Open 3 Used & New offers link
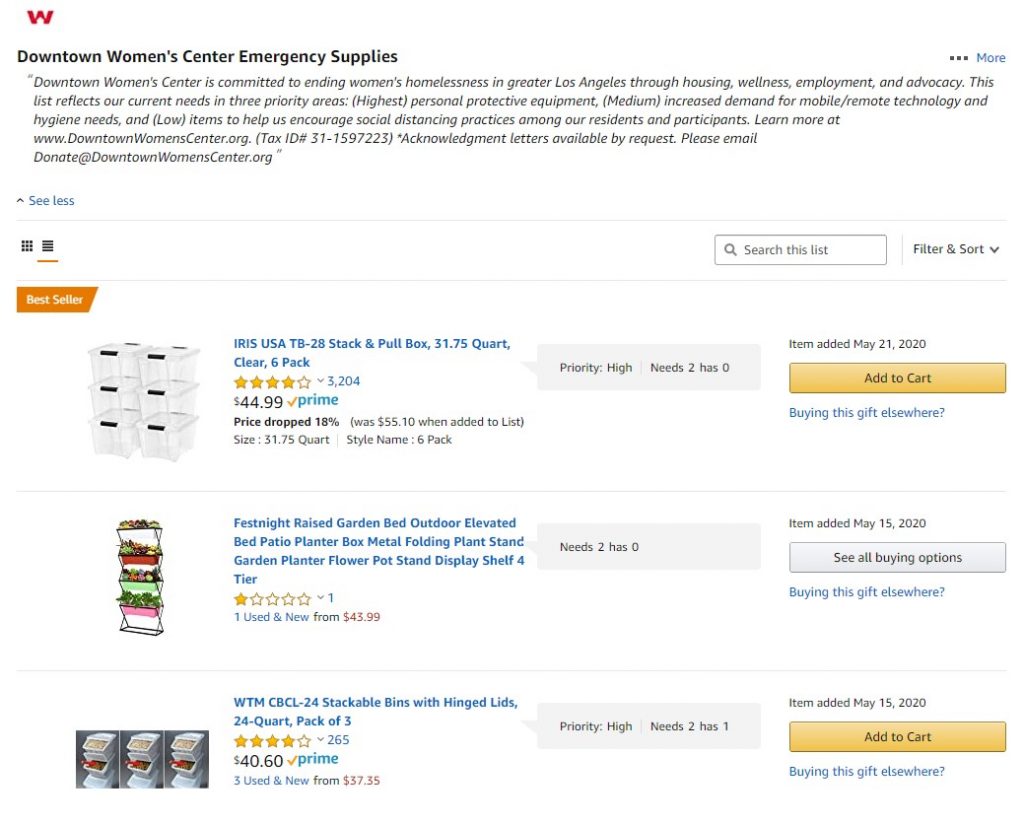This screenshot has height=824, width=1024. (271, 780)
